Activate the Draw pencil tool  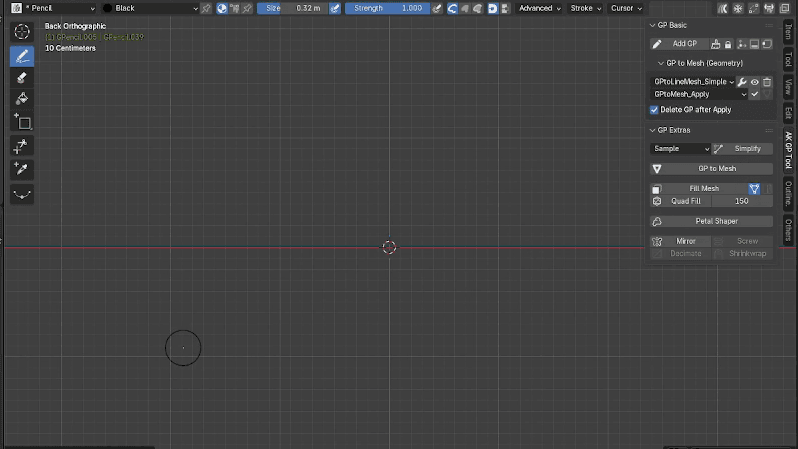(x=22, y=56)
